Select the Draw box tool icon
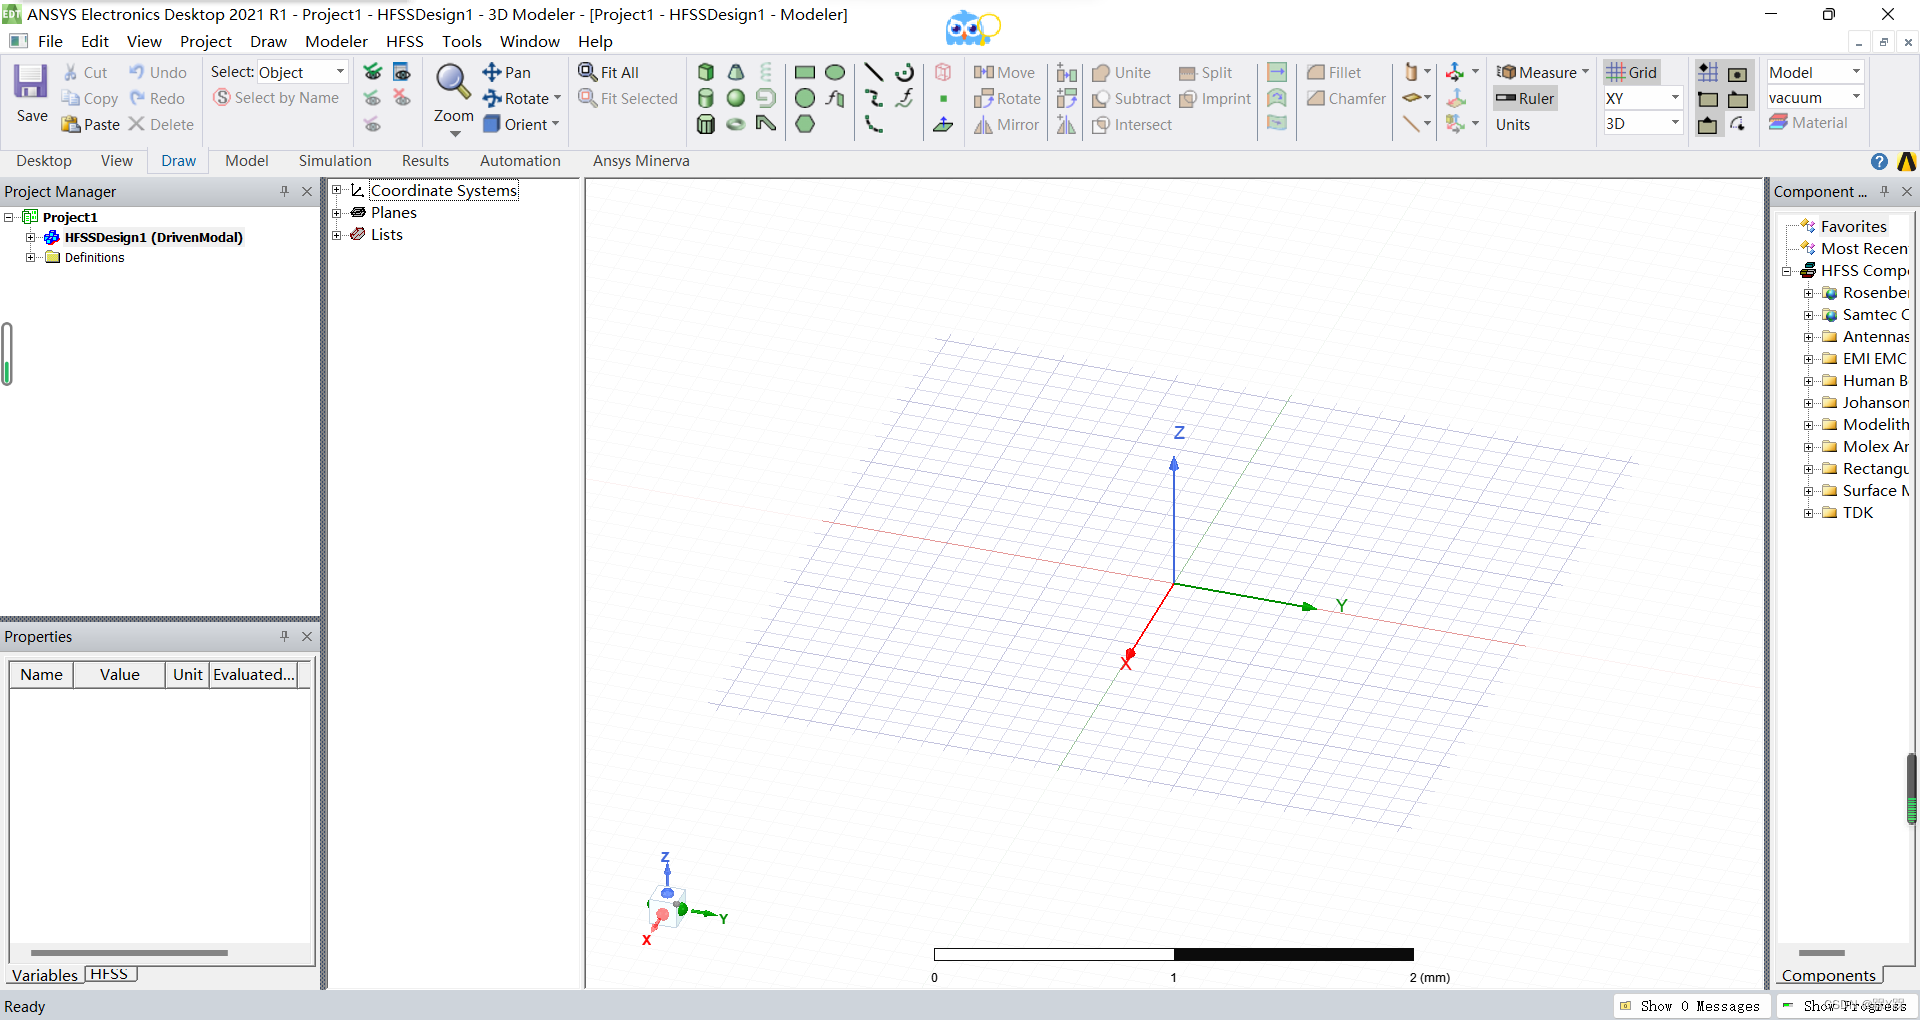Screen dimensions: 1920x1020 [706, 72]
